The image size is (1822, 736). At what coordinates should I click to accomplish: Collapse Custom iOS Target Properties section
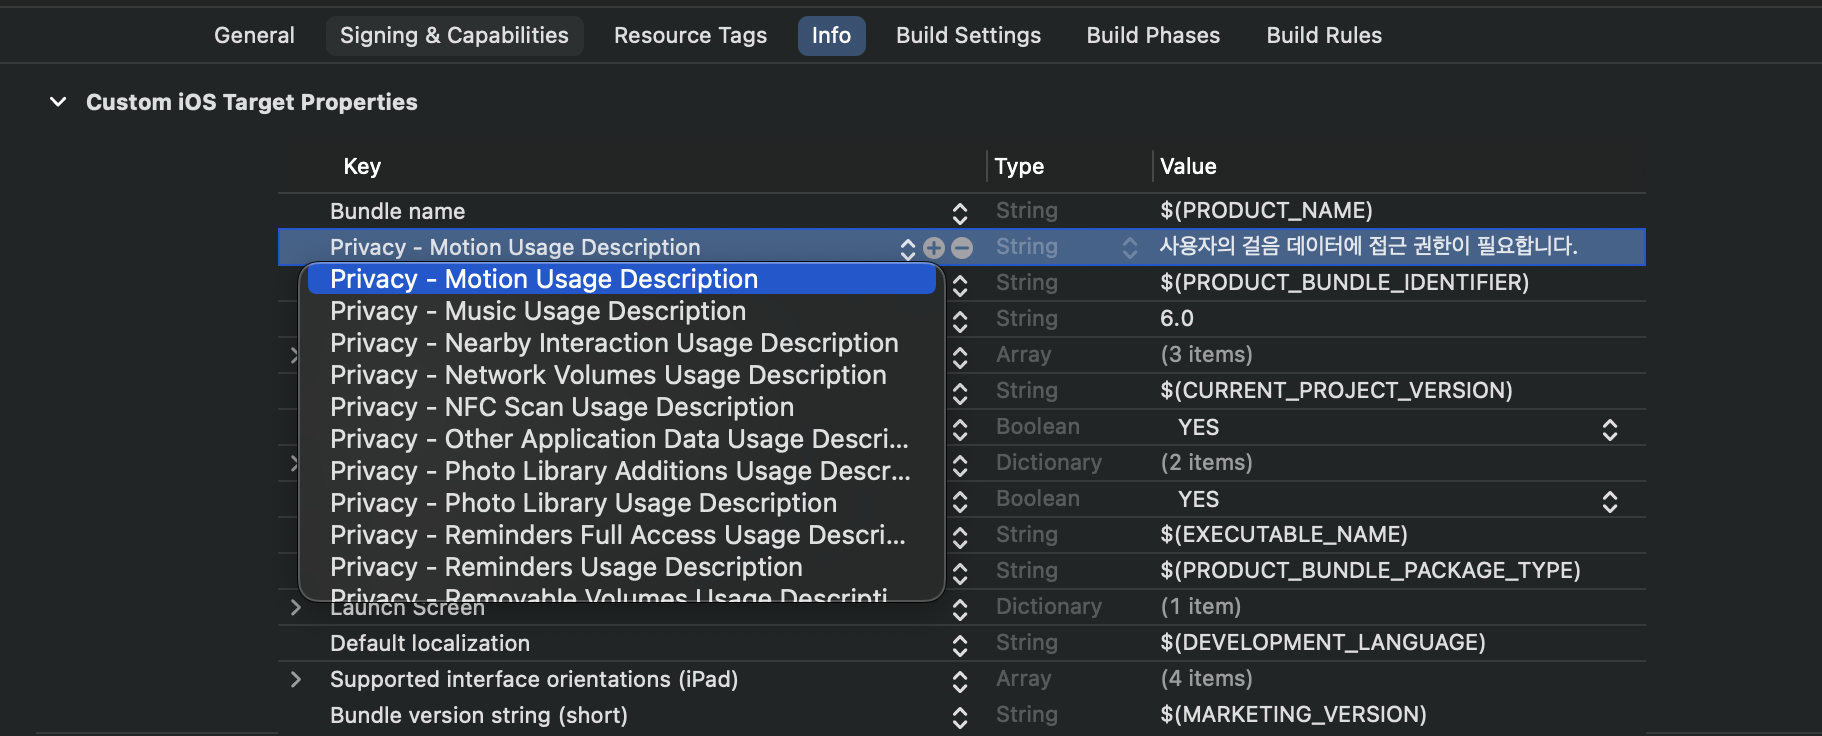[59, 102]
